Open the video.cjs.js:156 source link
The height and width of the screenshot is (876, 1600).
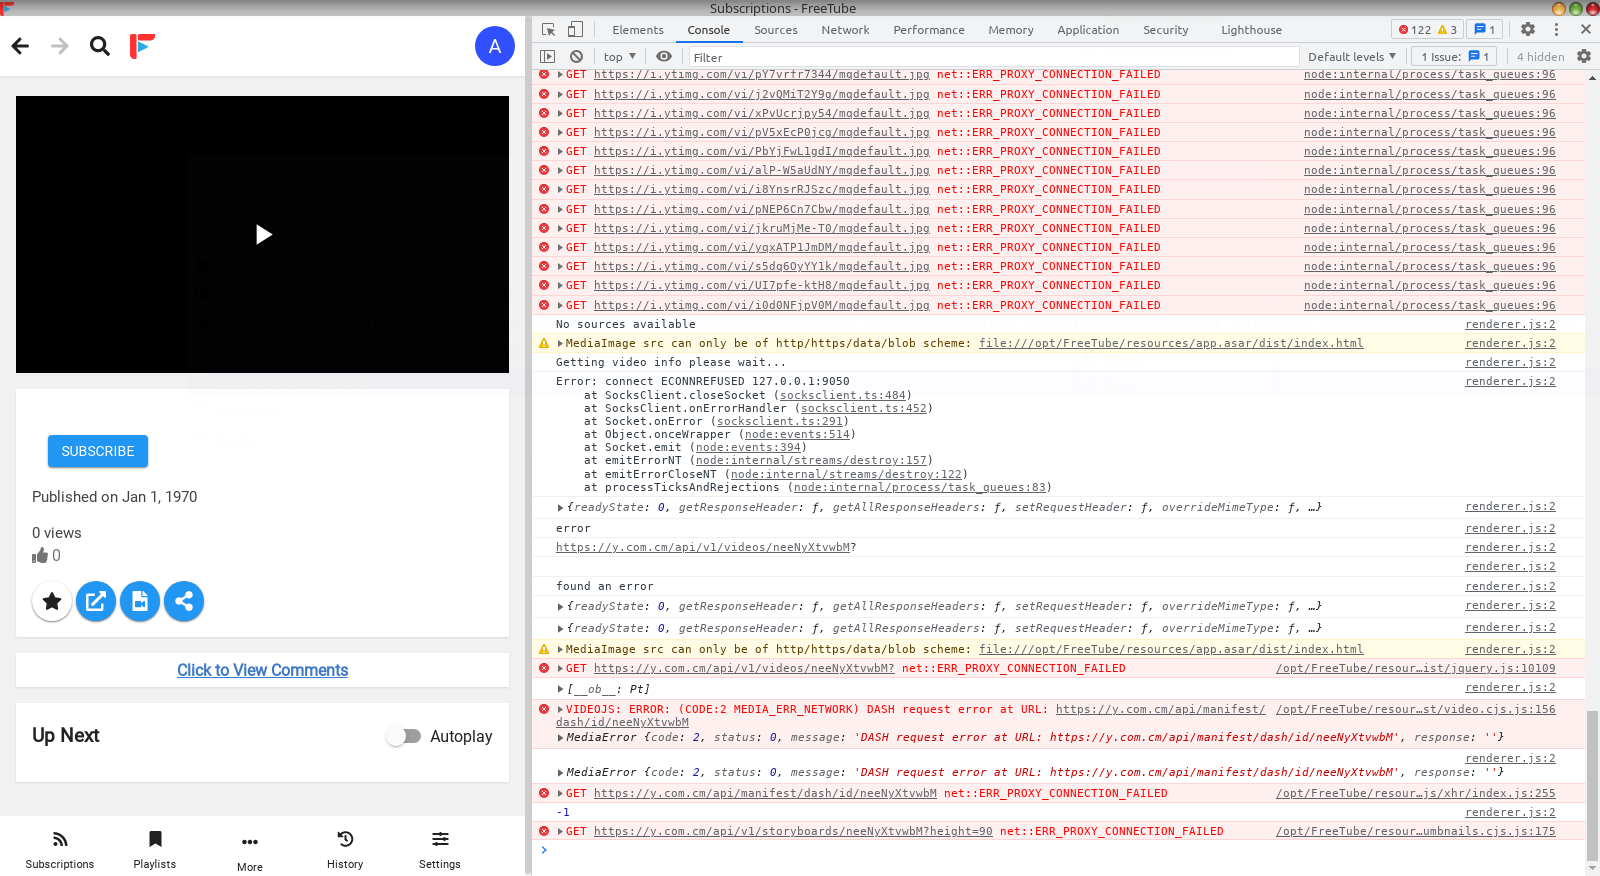point(1416,710)
